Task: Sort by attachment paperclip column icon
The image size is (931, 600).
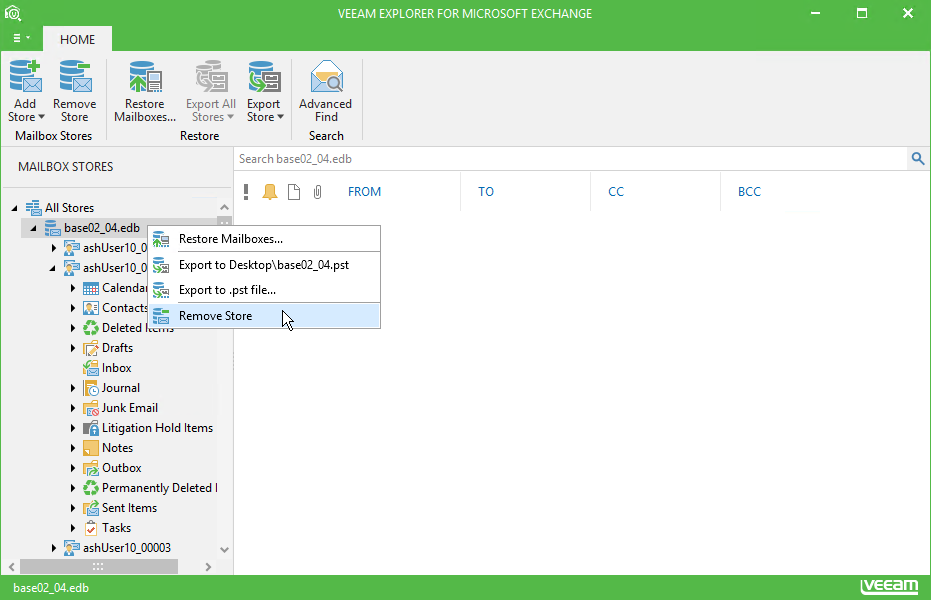Action: point(318,192)
